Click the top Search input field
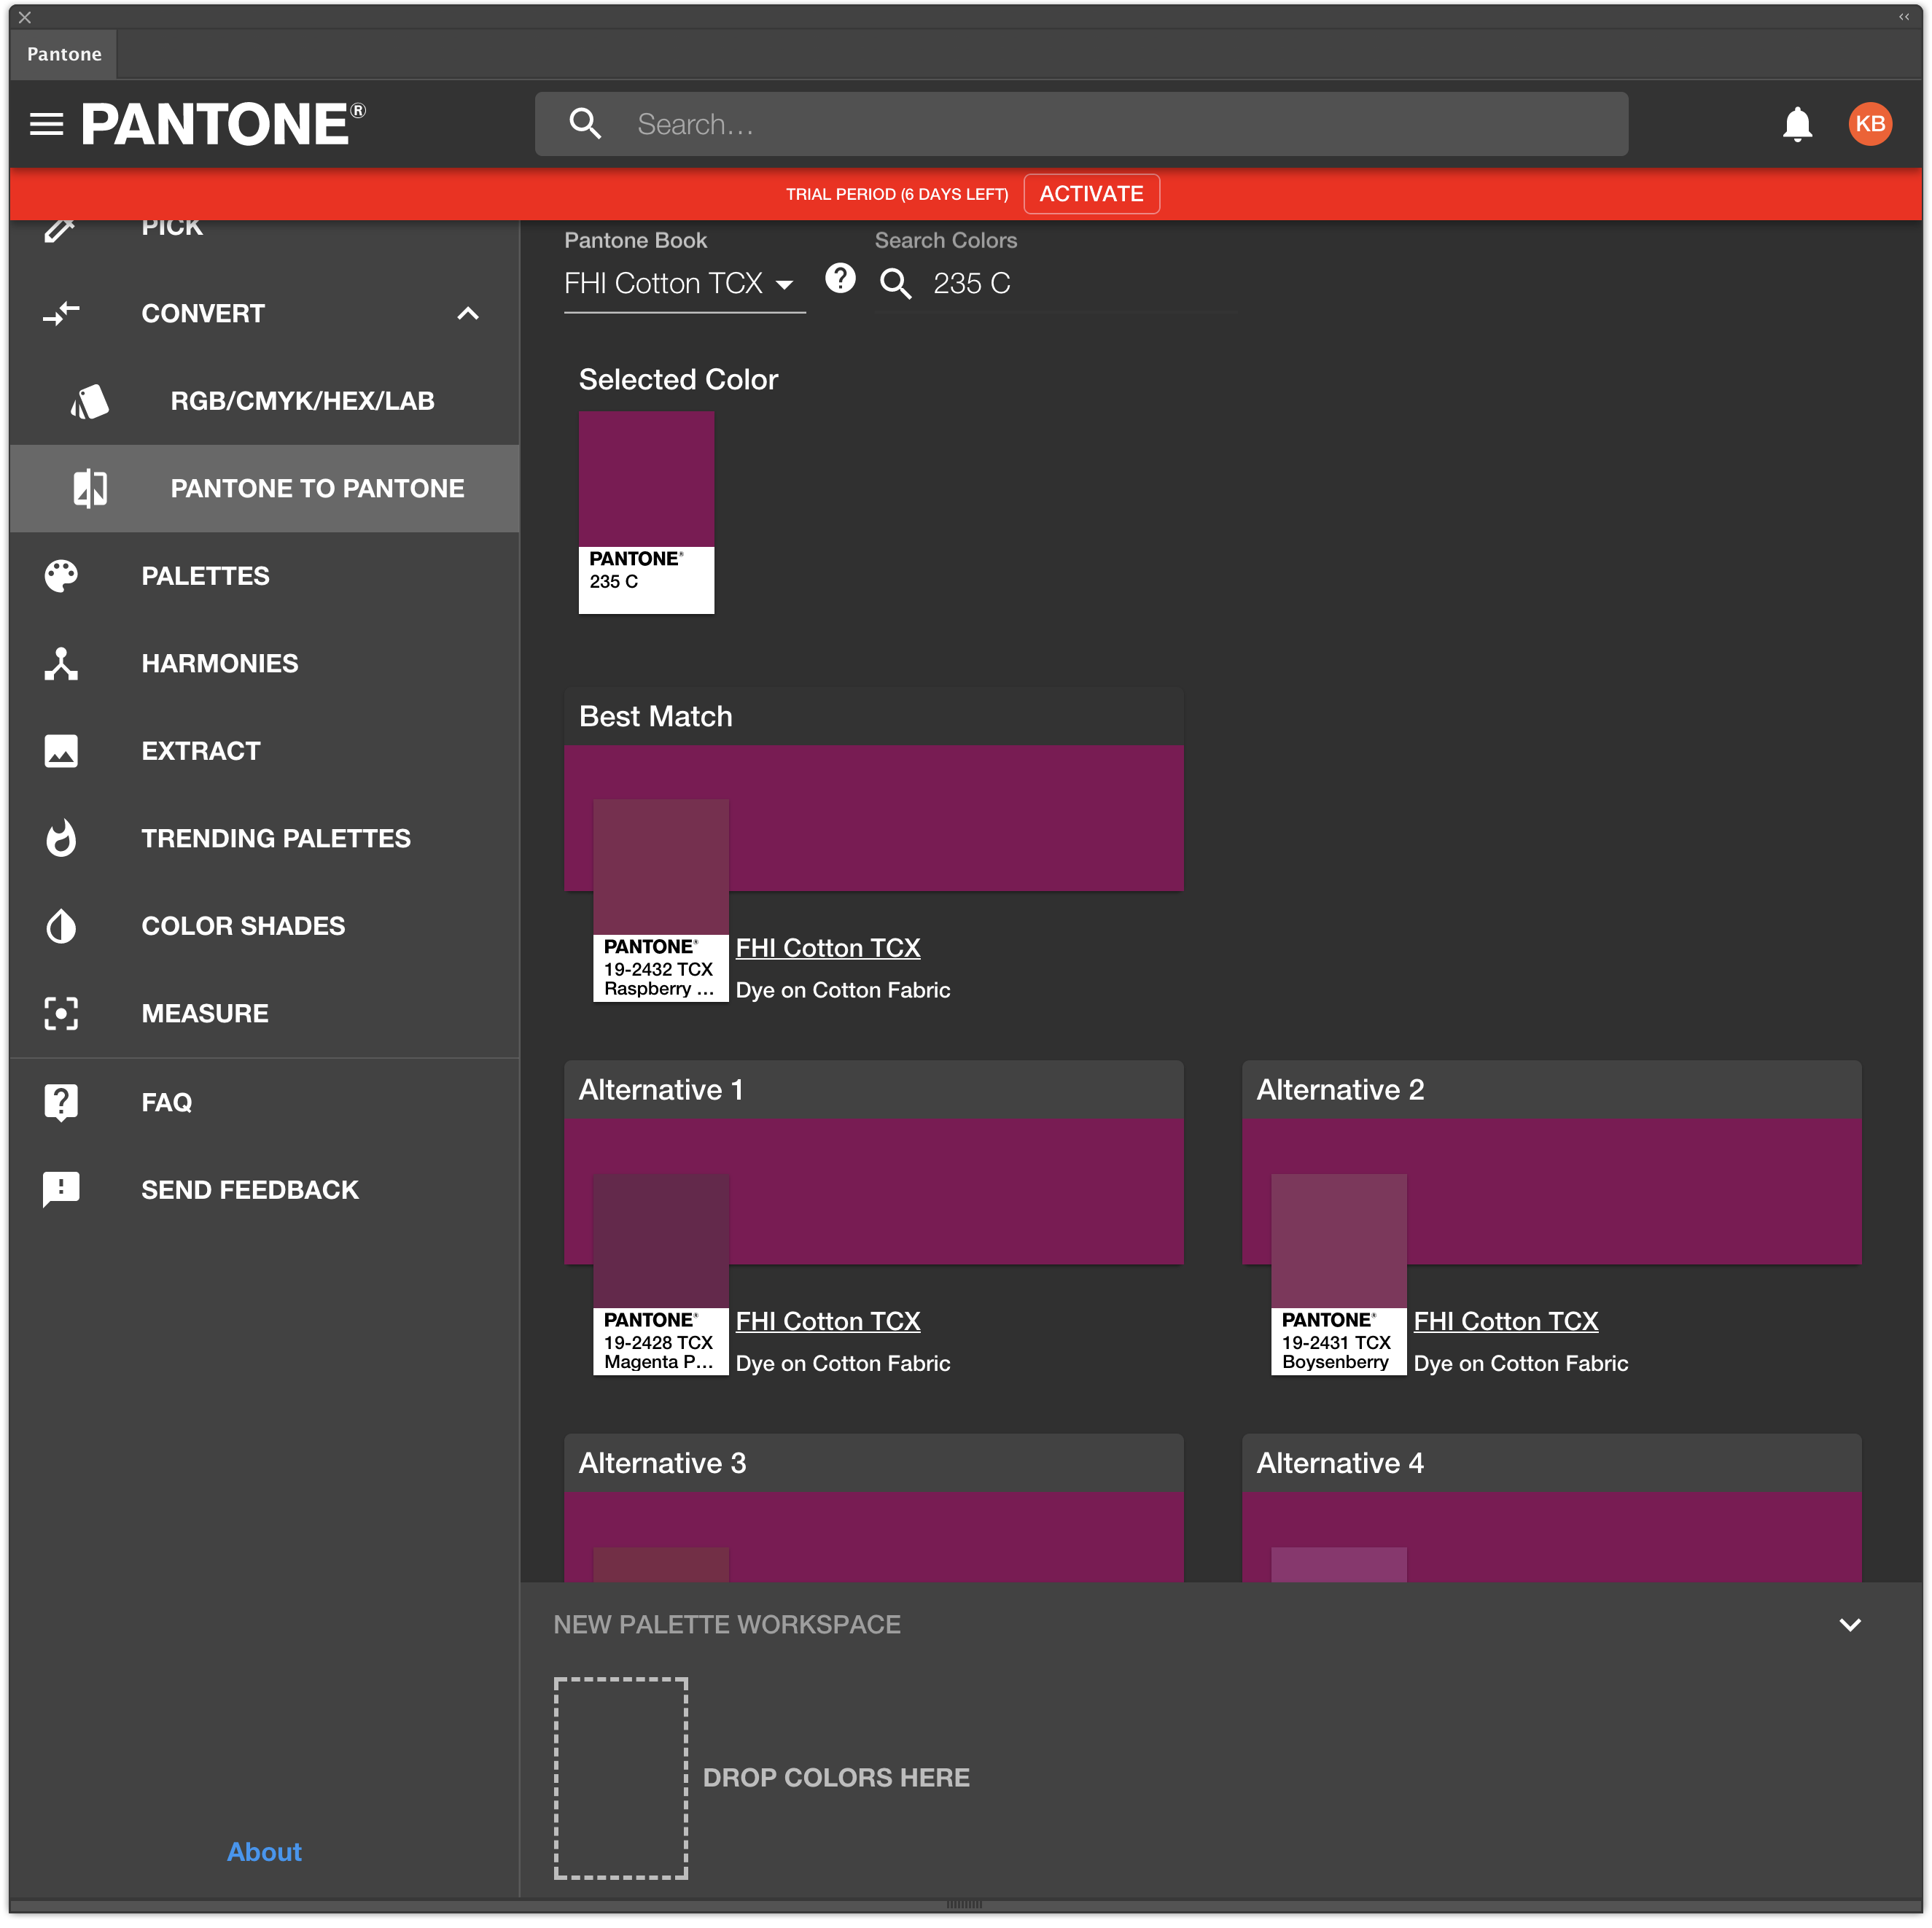1932x1928 pixels. tap(1081, 124)
